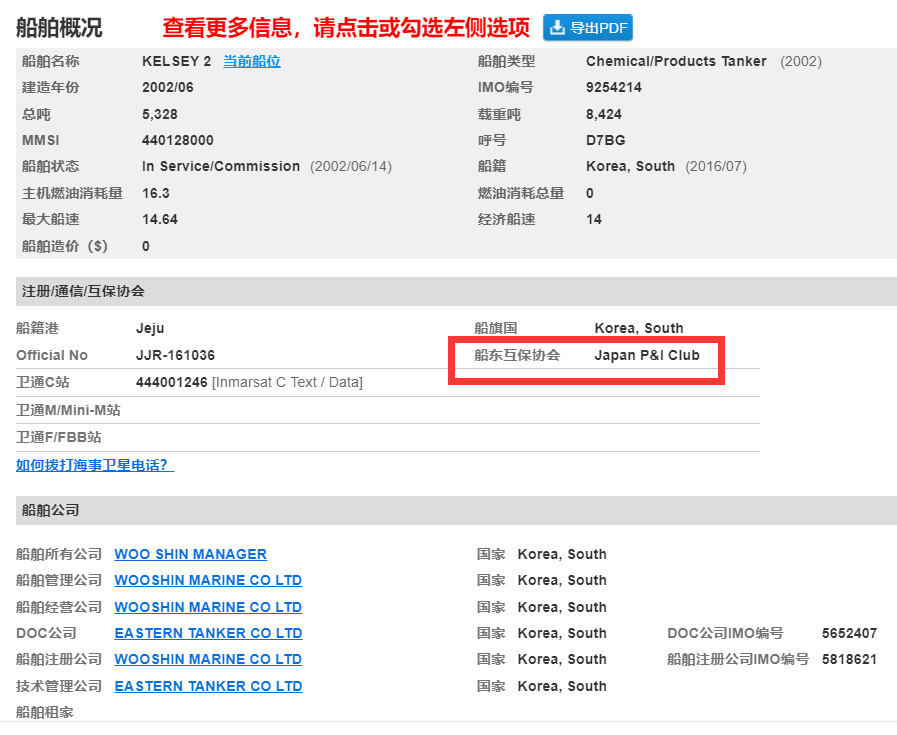Open EASTERN TANKER CO LTD technical manager link

click(x=208, y=686)
